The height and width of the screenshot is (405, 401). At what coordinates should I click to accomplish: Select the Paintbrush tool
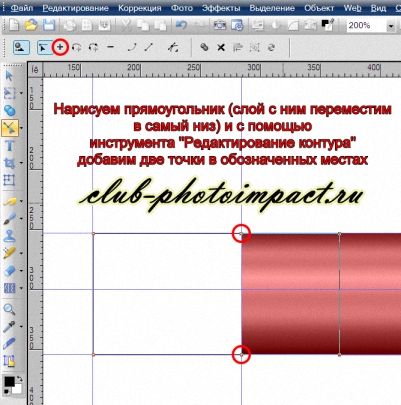click(x=9, y=219)
